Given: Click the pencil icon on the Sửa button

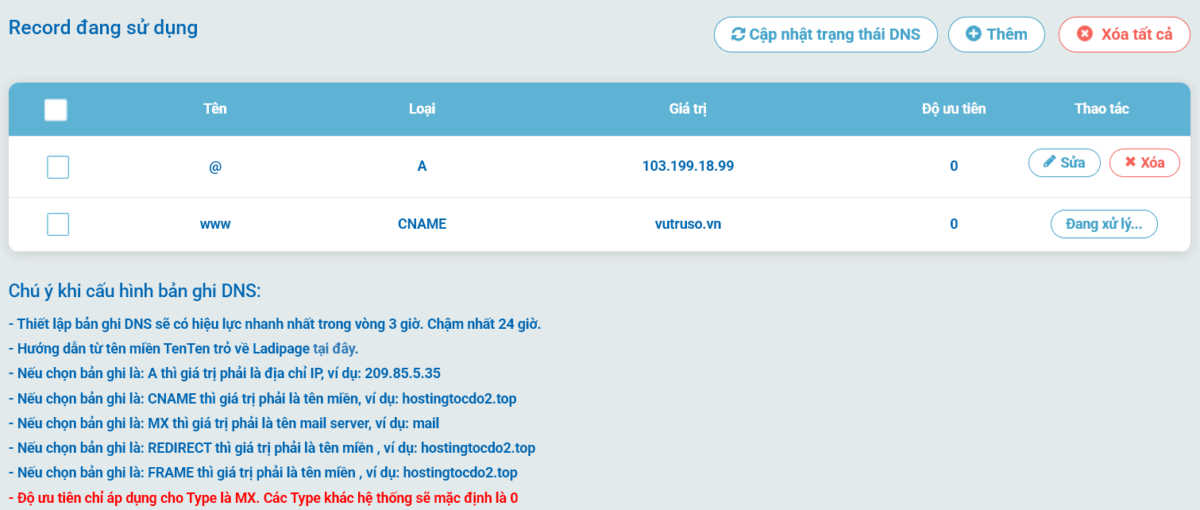Looking at the screenshot, I should pos(1049,162).
